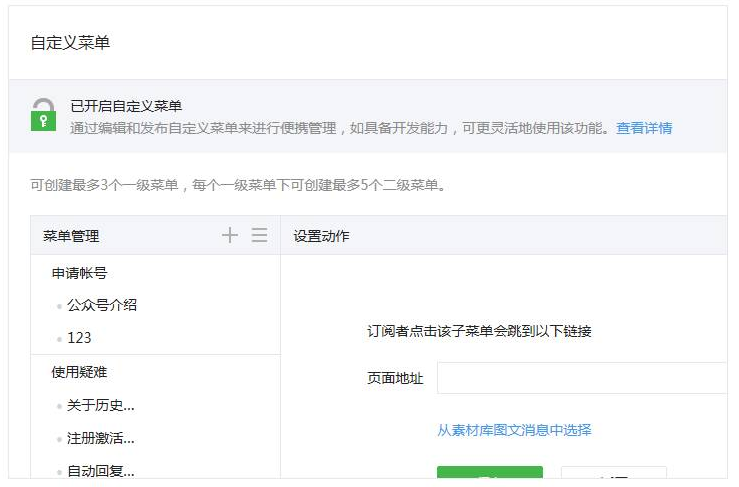This screenshot has height=487, width=739.
Task: Select 公众号介绍 submenu item
Action: point(102,305)
